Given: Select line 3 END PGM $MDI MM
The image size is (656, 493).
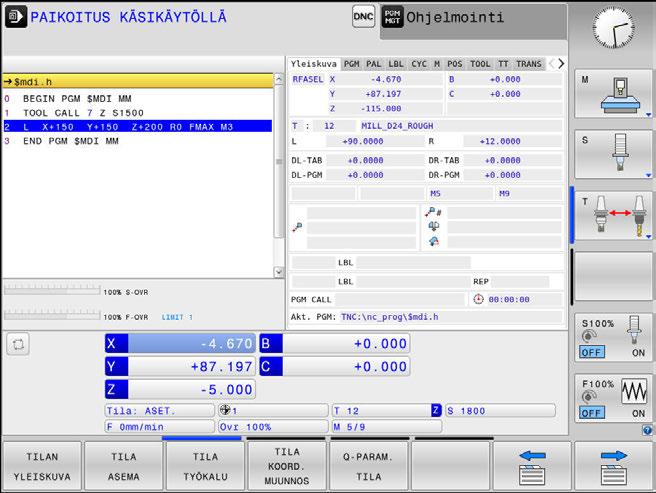Looking at the screenshot, I should coord(138,141).
